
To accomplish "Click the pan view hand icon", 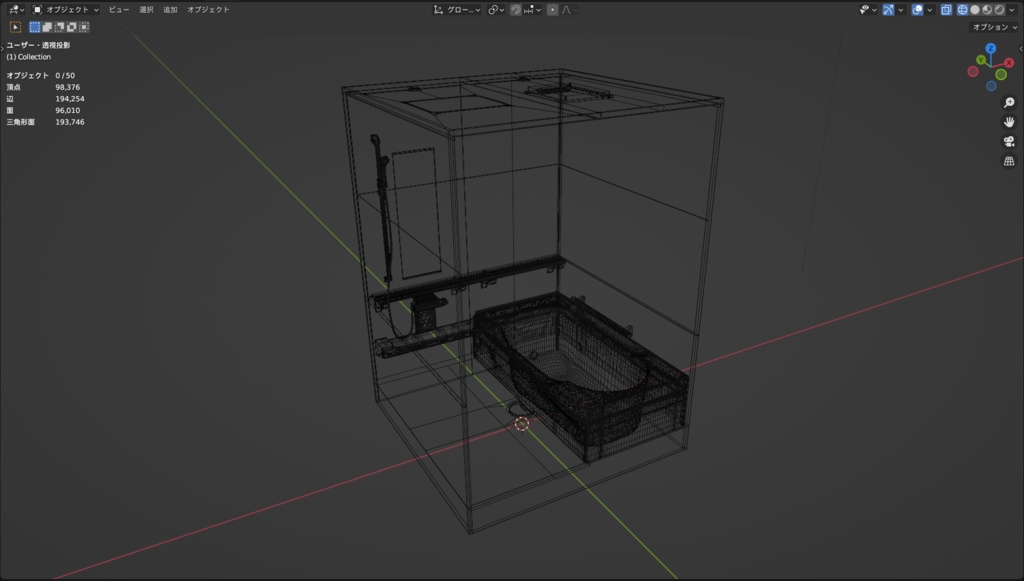I will pyautogui.click(x=1009, y=122).
